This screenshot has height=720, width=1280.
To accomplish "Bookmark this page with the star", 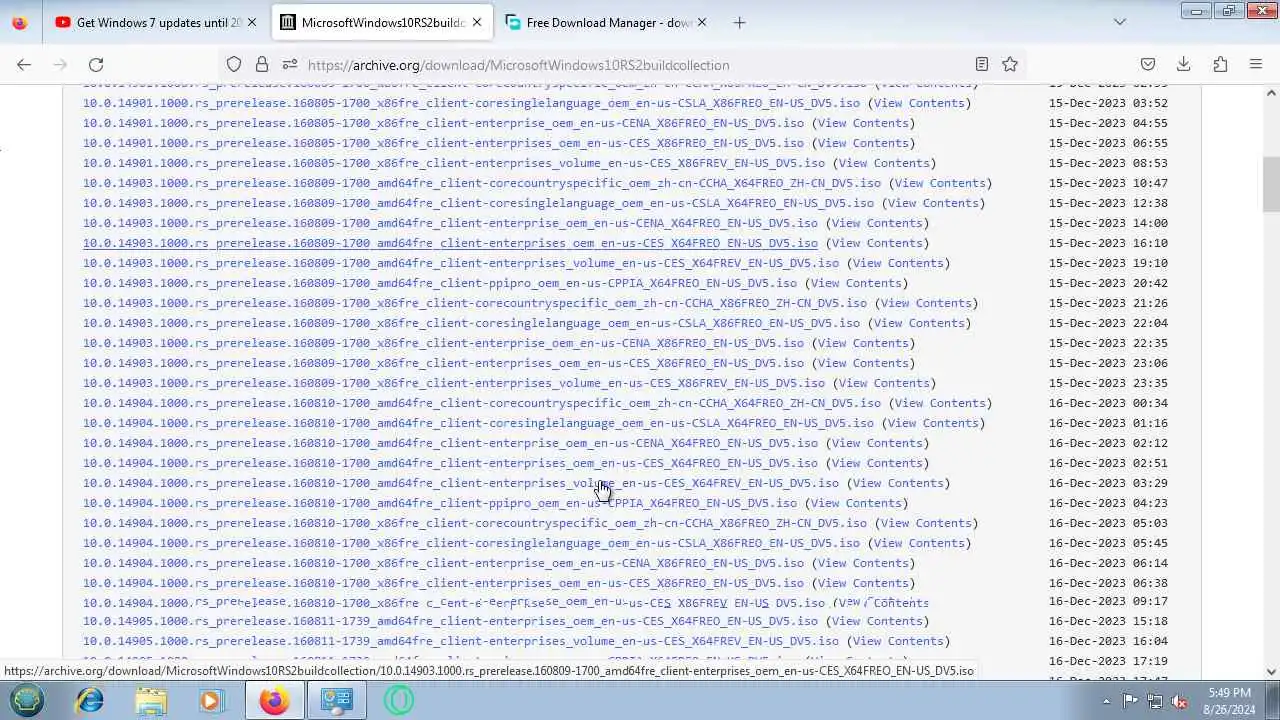I will pos(1010,64).
